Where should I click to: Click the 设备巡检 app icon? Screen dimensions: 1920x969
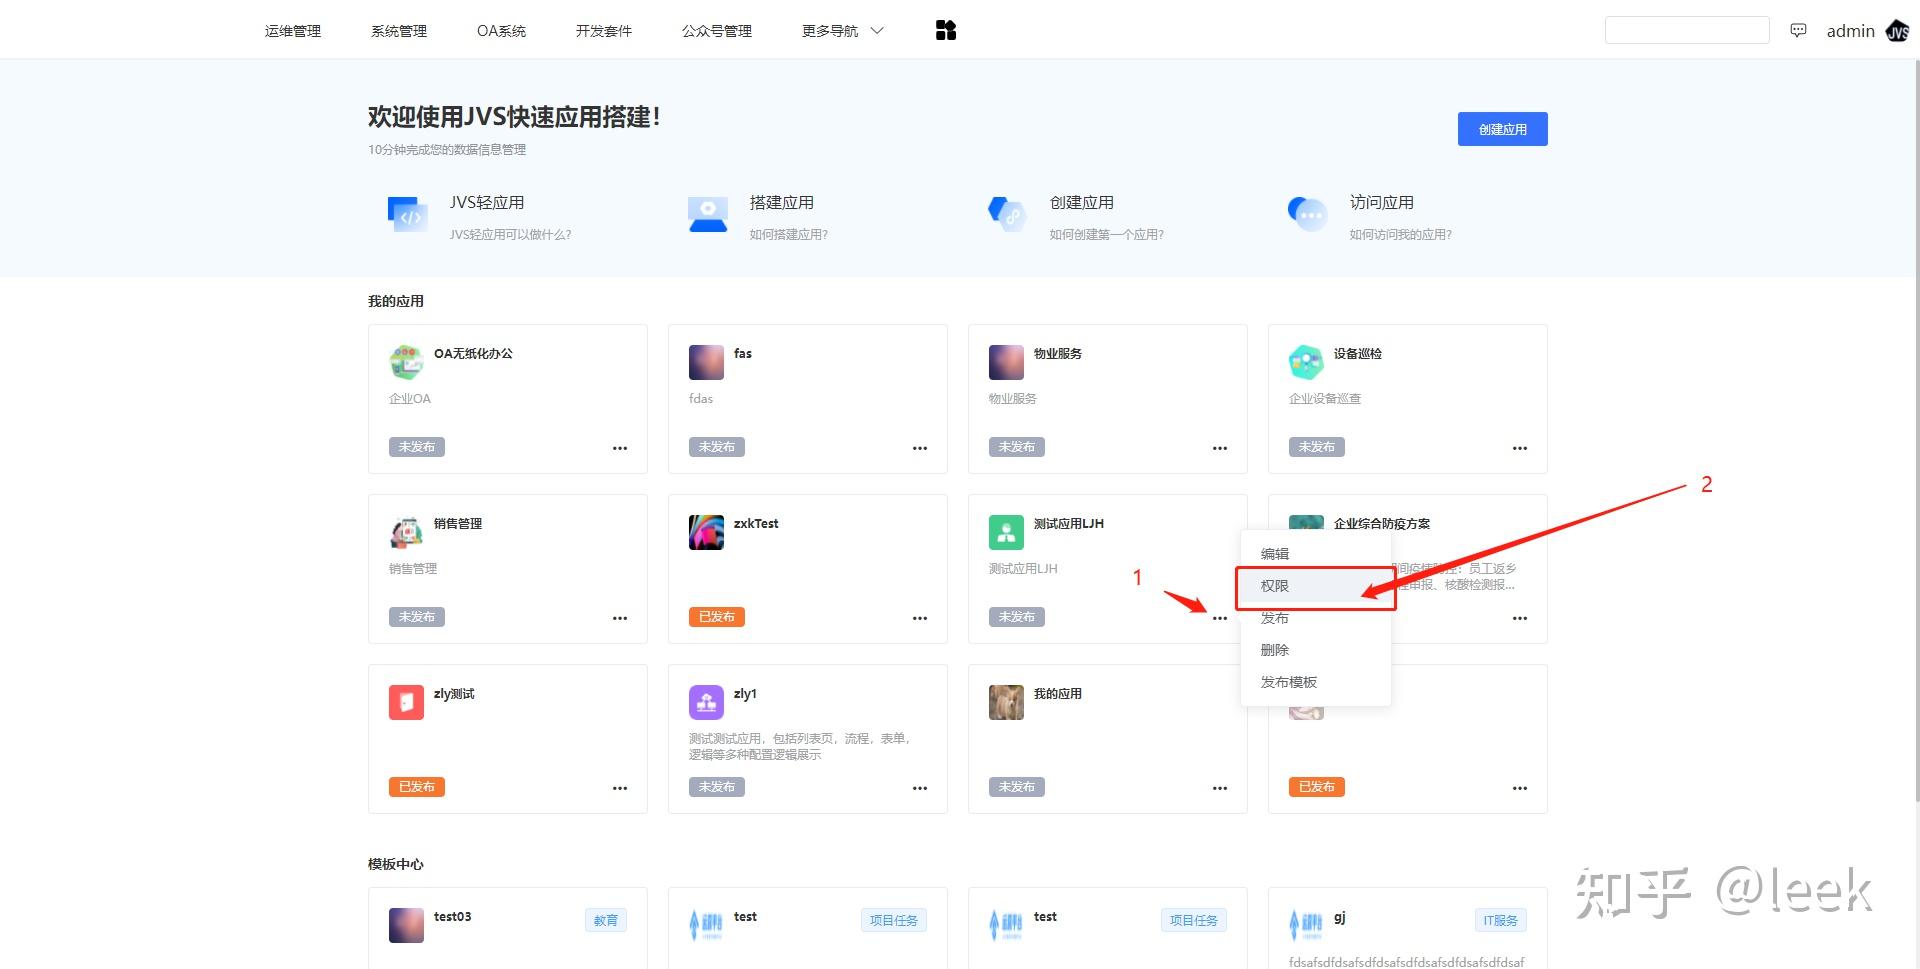1306,362
